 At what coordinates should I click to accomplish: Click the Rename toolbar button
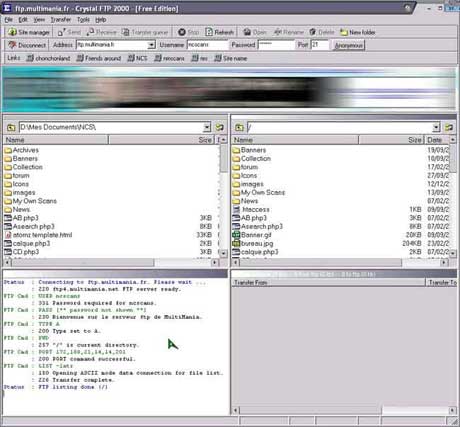click(x=289, y=32)
